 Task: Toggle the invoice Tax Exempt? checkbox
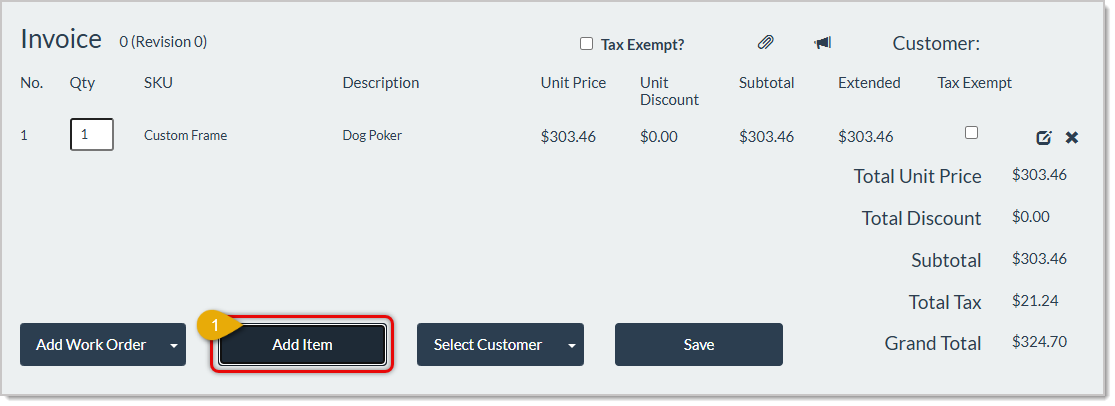click(x=586, y=44)
